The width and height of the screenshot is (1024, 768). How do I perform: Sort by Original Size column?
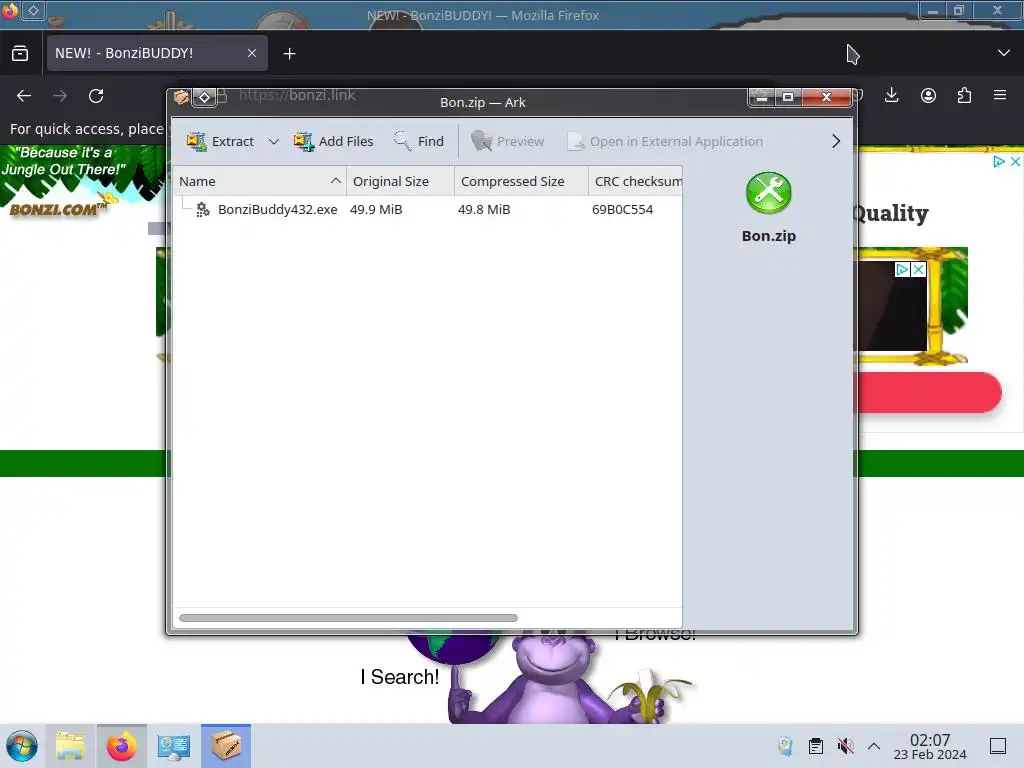click(400, 182)
